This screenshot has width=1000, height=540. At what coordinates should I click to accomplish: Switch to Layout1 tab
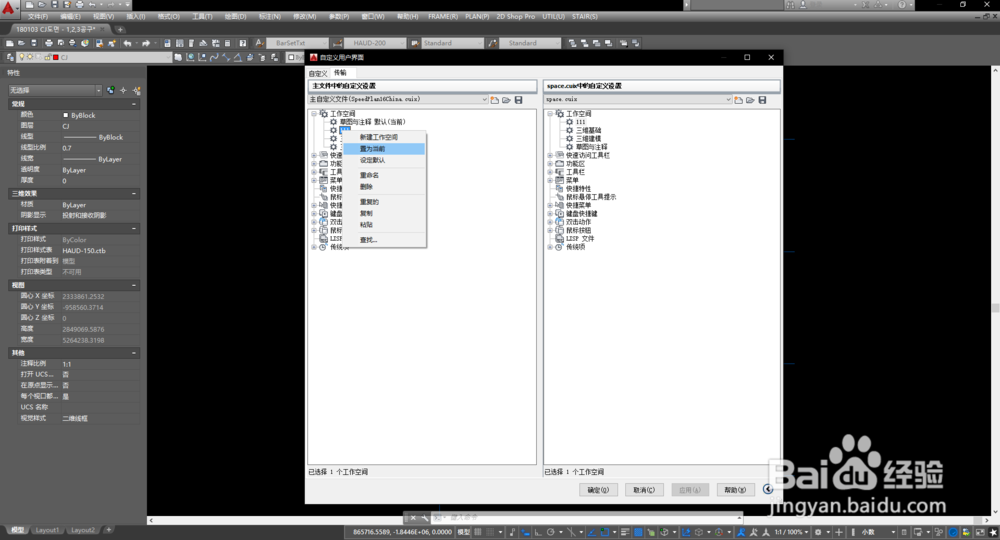click(x=47, y=530)
